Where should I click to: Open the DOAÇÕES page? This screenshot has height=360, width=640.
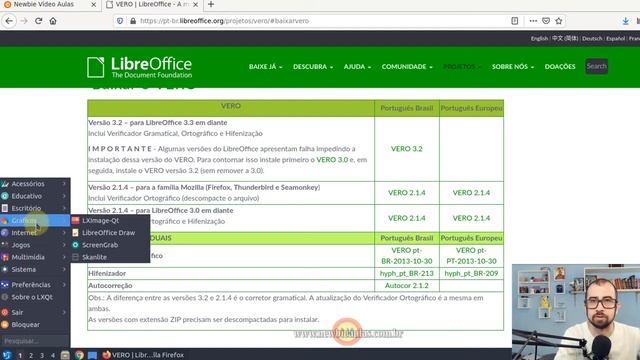click(560, 67)
